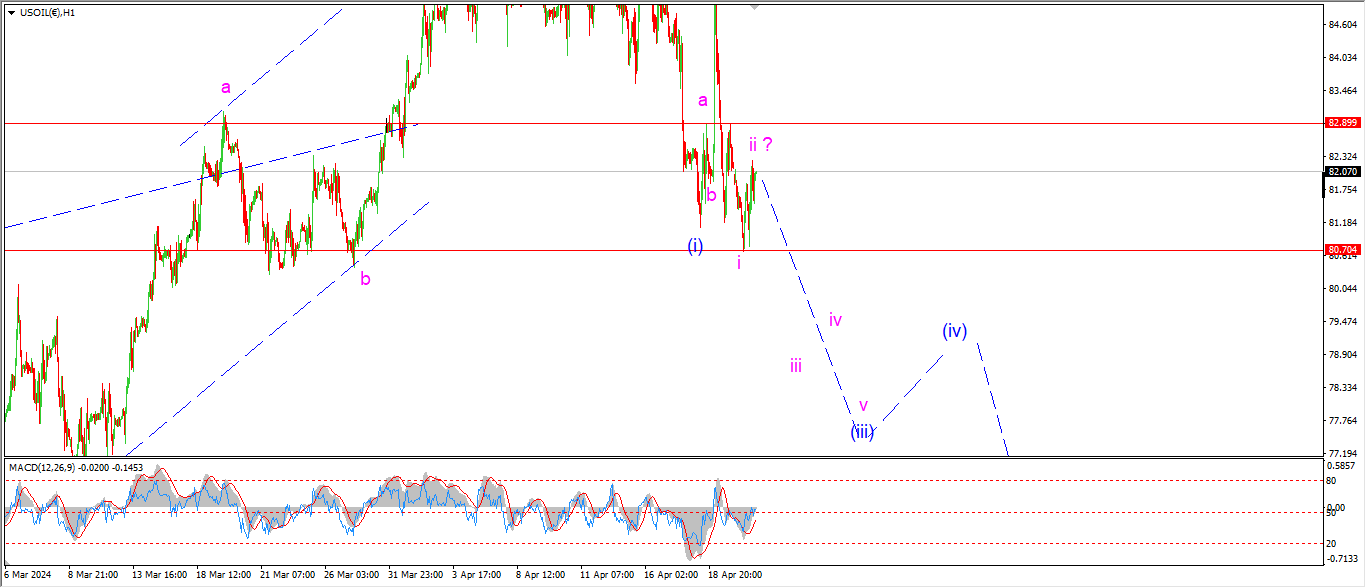Select the magenta 'v' wave label
1366x588 pixels.
point(864,406)
